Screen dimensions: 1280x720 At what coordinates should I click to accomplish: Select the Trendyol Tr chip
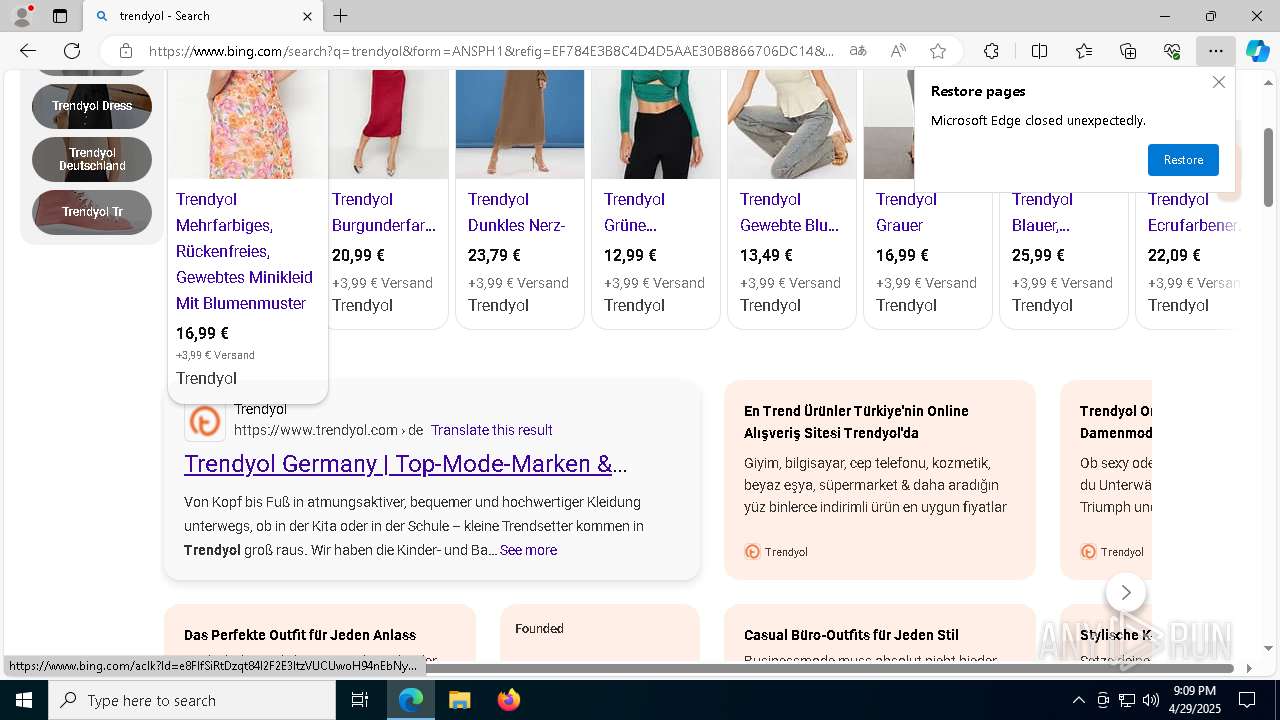click(x=92, y=212)
